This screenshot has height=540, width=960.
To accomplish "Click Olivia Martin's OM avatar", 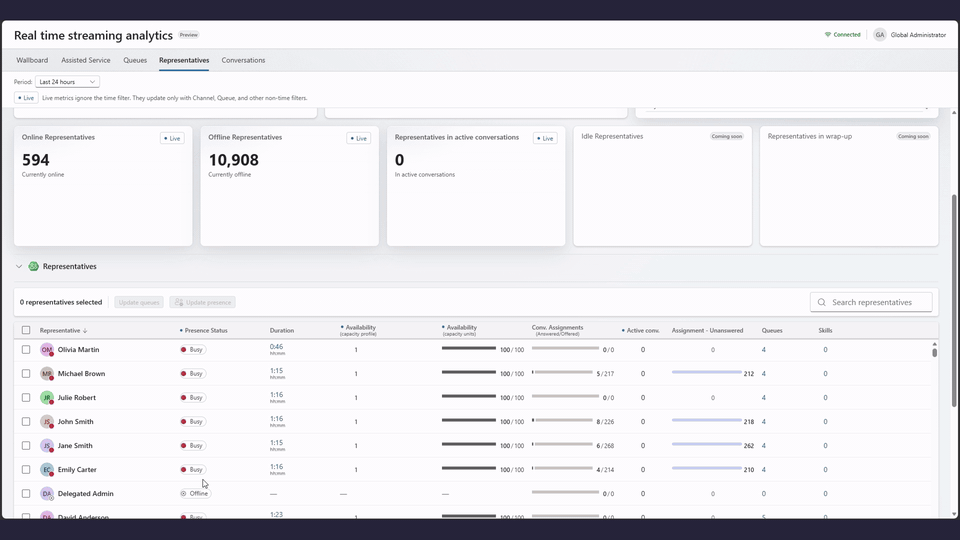I will [47, 350].
